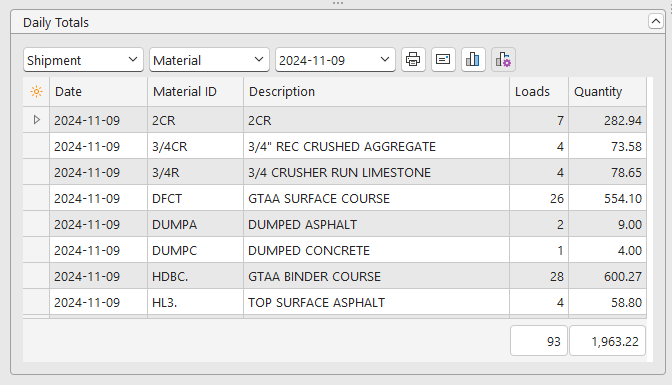Viewport: 672px width, 385px height.
Task: Open the Shipment dropdown
Action: [83, 60]
